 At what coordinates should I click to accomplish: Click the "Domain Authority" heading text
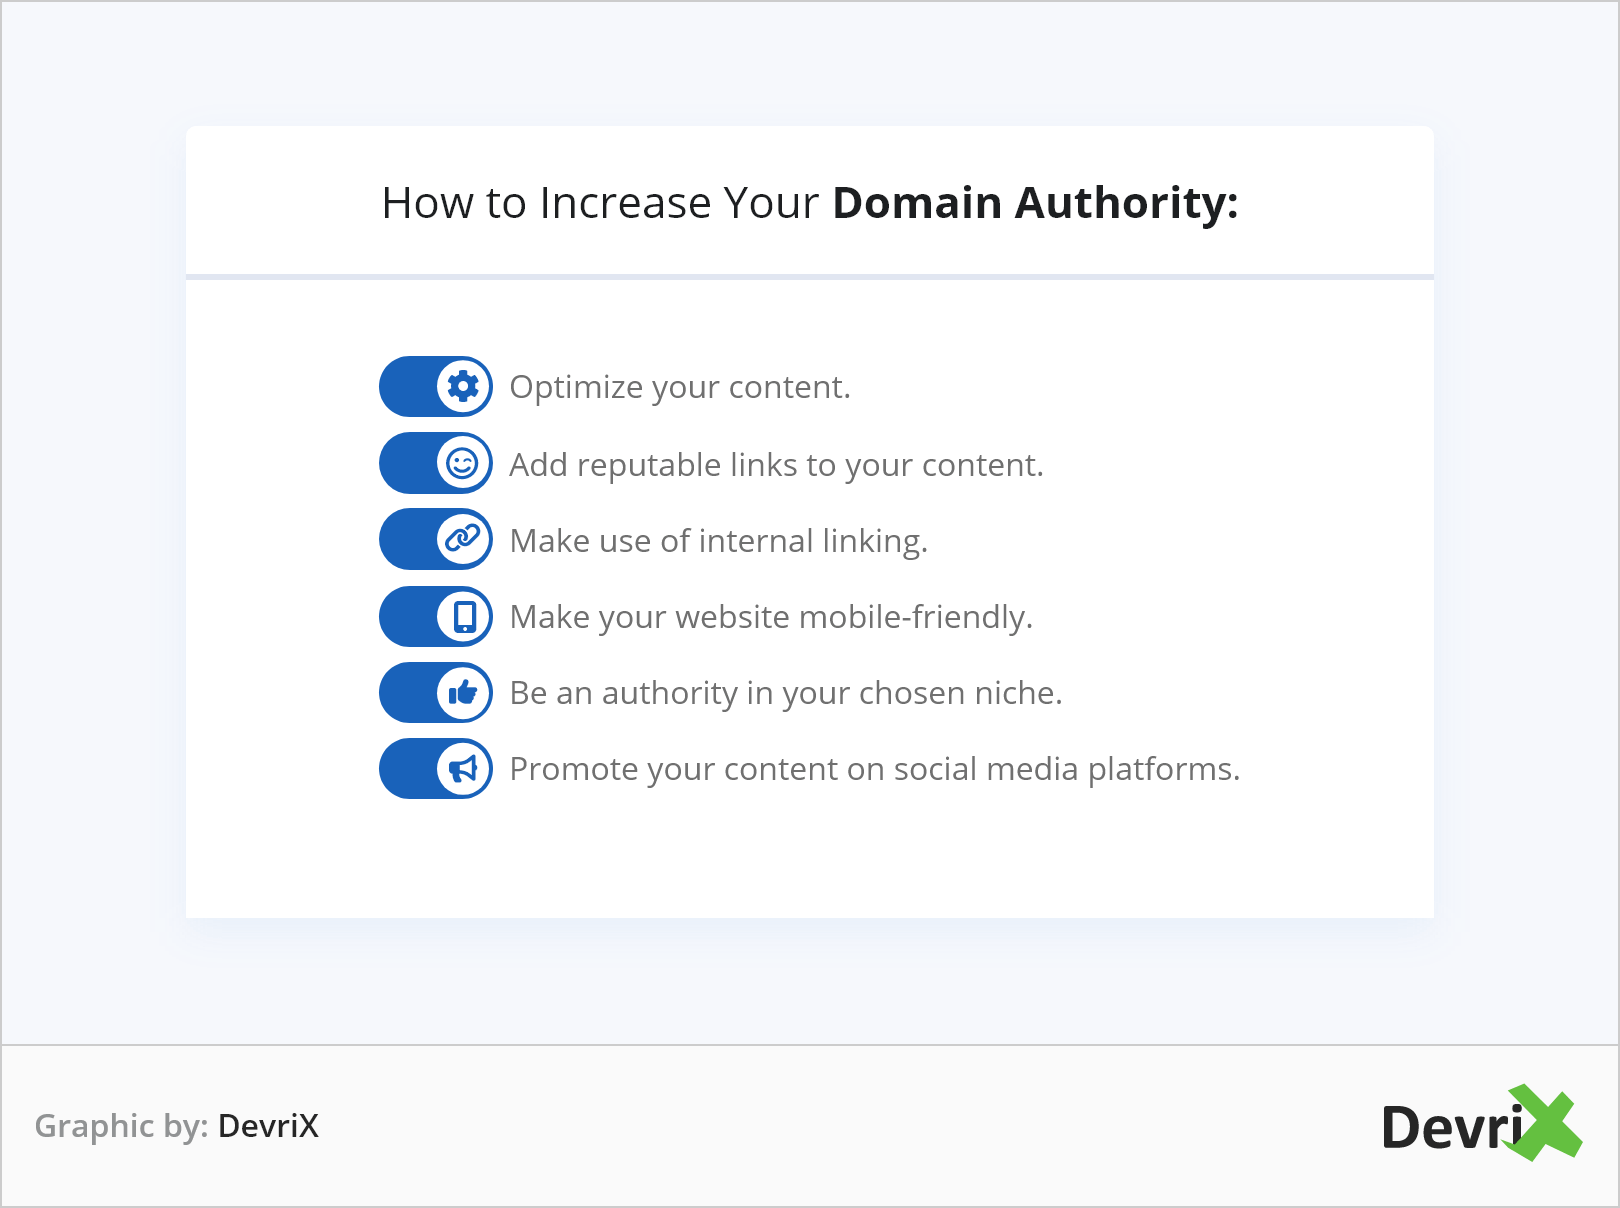point(1034,203)
